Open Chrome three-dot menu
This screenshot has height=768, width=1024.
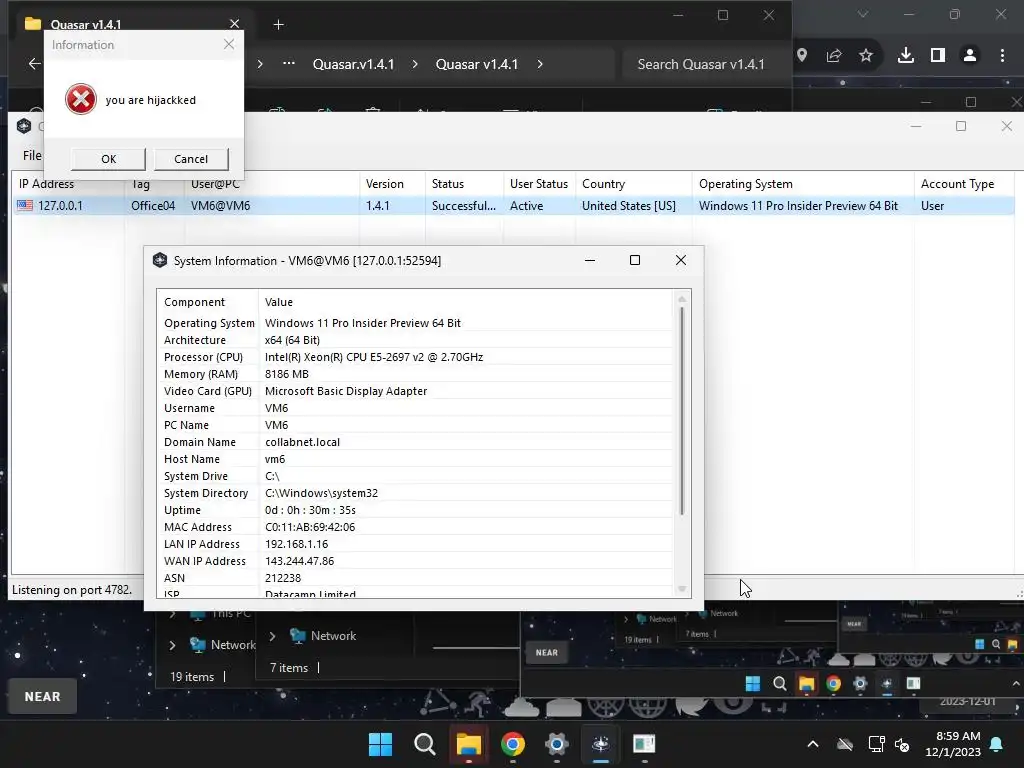point(1002,56)
